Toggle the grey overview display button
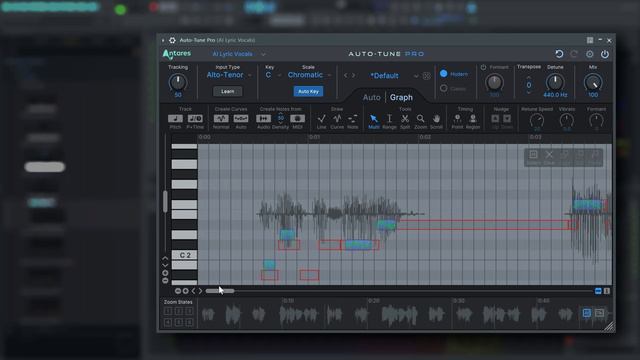Image resolution: width=640 pixels, height=360 pixels. coord(599,313)
